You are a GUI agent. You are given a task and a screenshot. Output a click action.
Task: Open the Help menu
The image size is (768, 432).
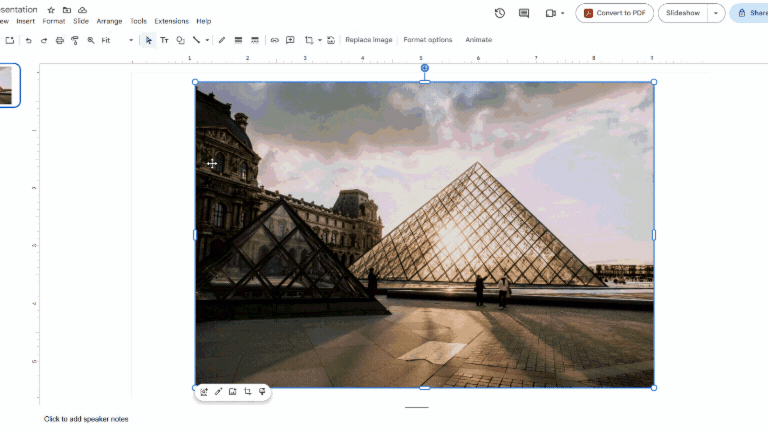(204, 21)
